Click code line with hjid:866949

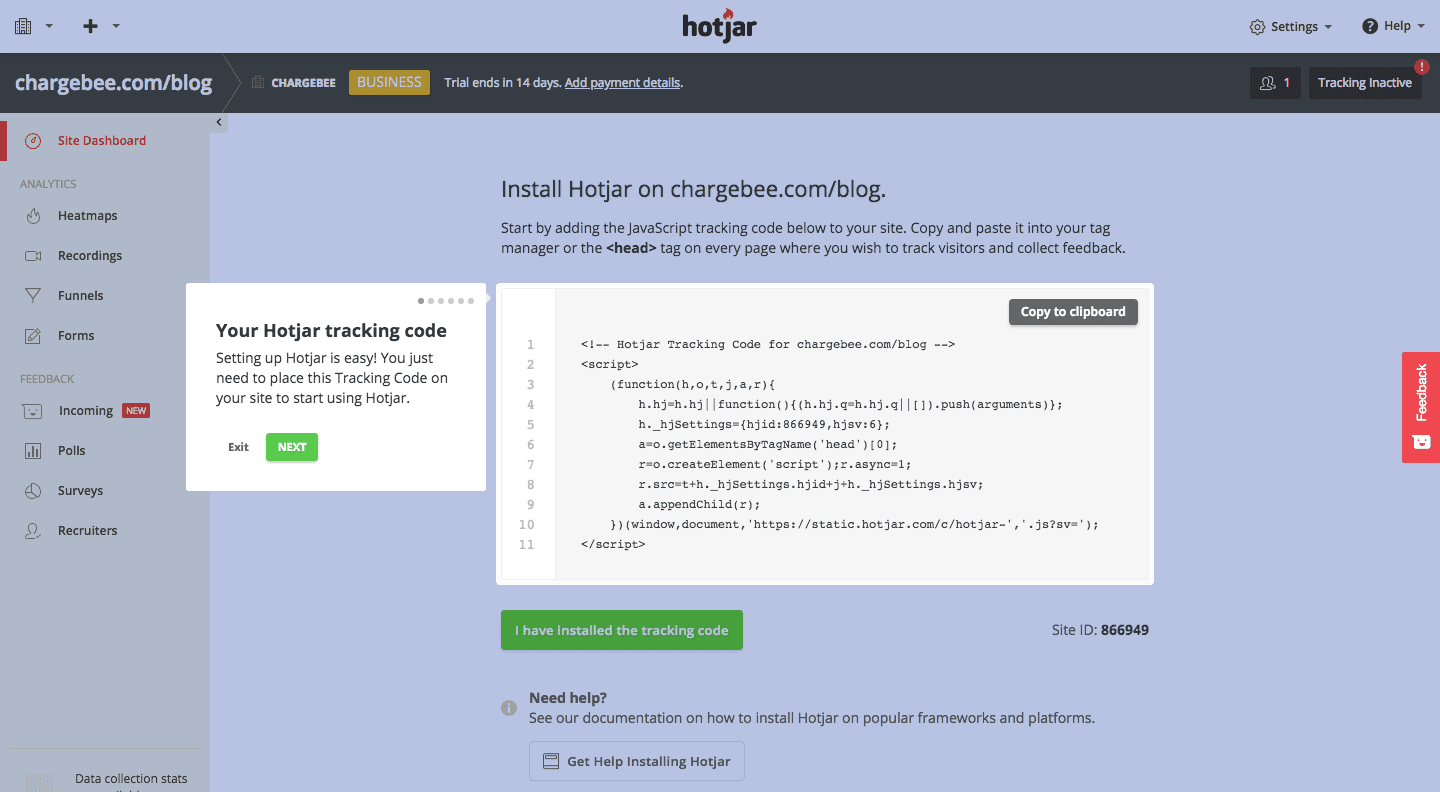[764, 424]
